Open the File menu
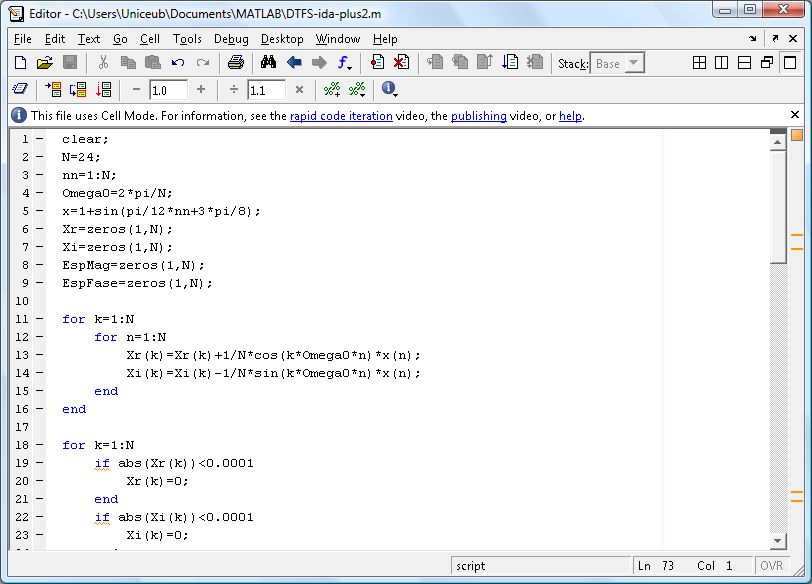The width and height of the screenshot is (812, 584). 23,39
